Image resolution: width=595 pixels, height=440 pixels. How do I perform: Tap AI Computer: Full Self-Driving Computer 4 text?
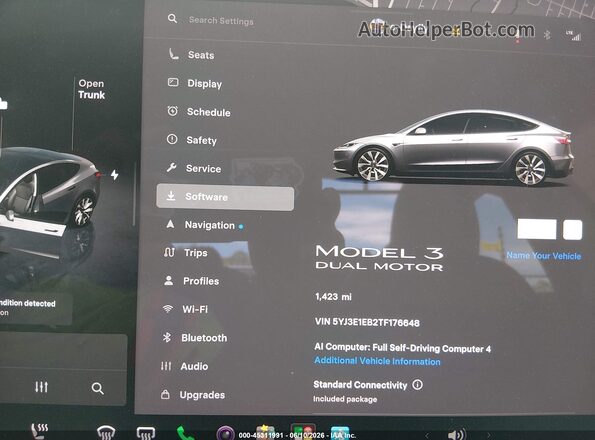(x=403, y=348)
